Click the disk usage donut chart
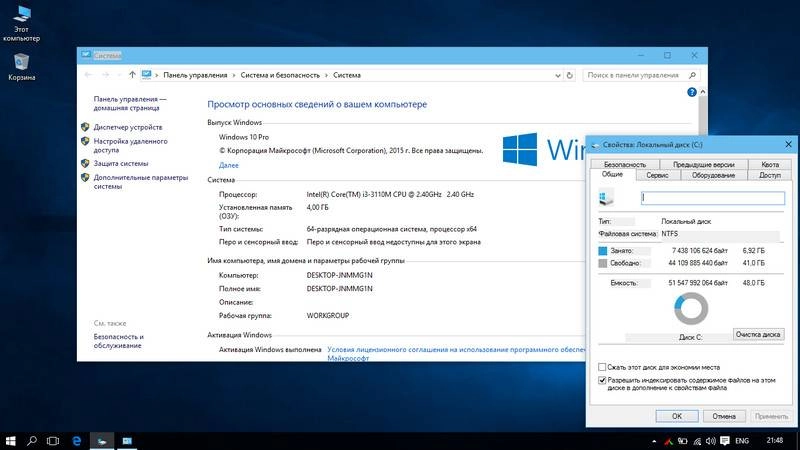 coord(691,309)
